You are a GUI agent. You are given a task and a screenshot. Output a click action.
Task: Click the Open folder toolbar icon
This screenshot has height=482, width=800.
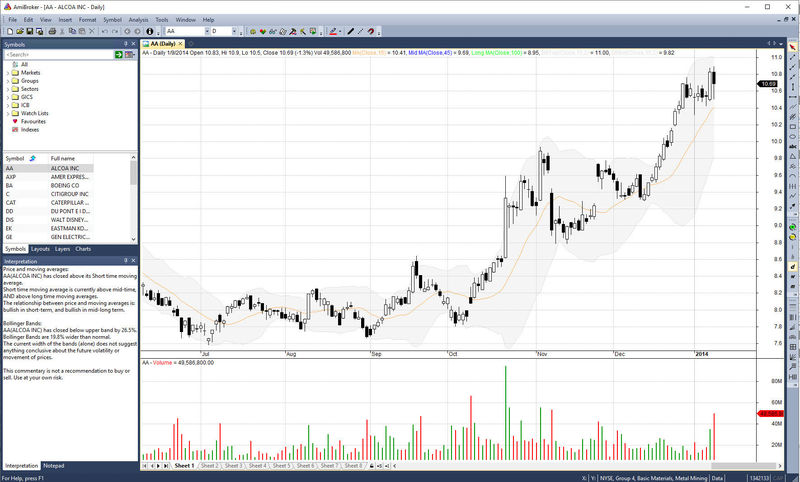pos(20,32)
